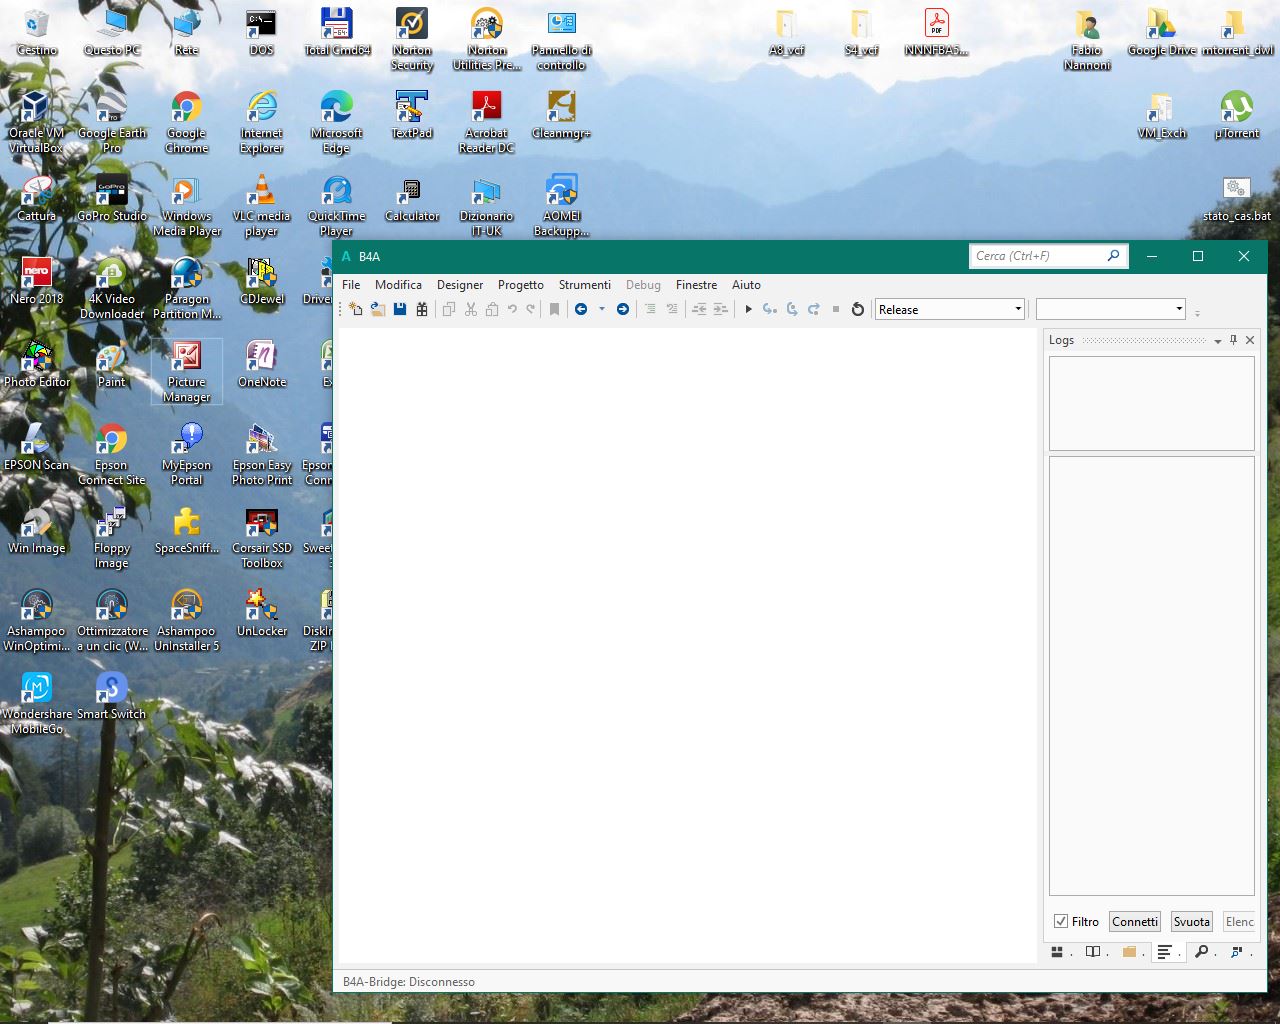Viewport: 1280px width, 1024px height.
Task: Click the magnifier icon in the Cerca box
Action: (x=1113, y=256)
